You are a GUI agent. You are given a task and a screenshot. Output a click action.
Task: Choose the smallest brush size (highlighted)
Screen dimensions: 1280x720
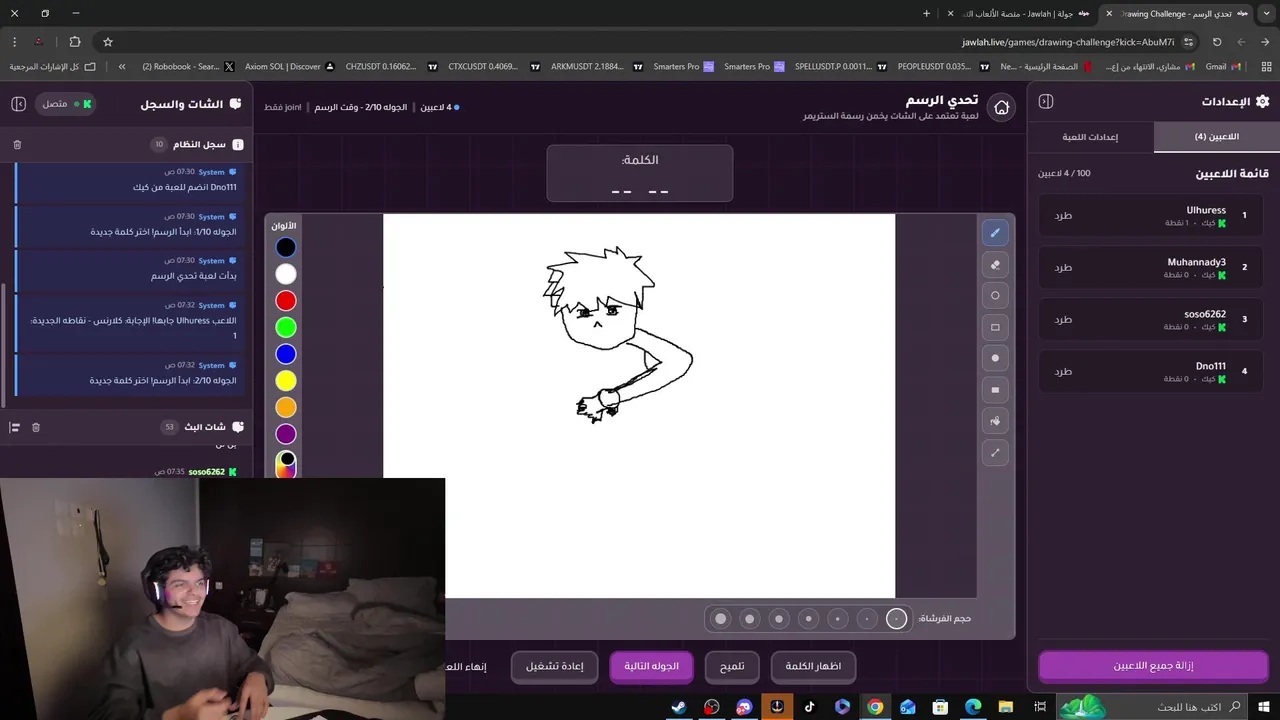click(x=896, y=619)
